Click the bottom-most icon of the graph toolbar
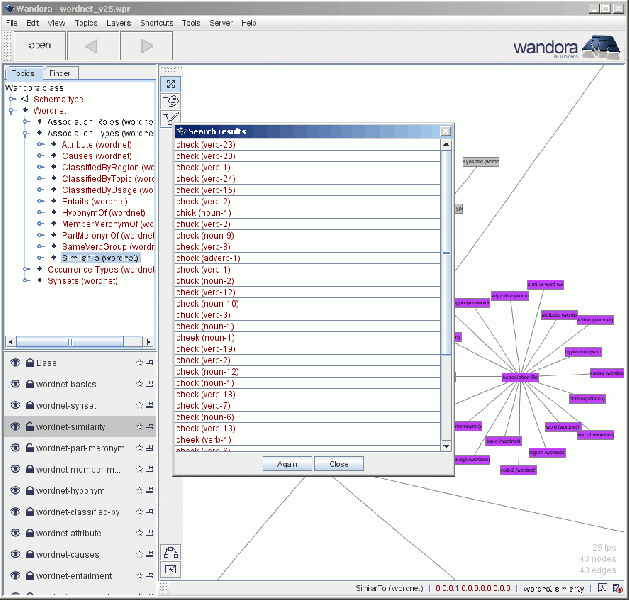629x600 pixels. (171, 569)
